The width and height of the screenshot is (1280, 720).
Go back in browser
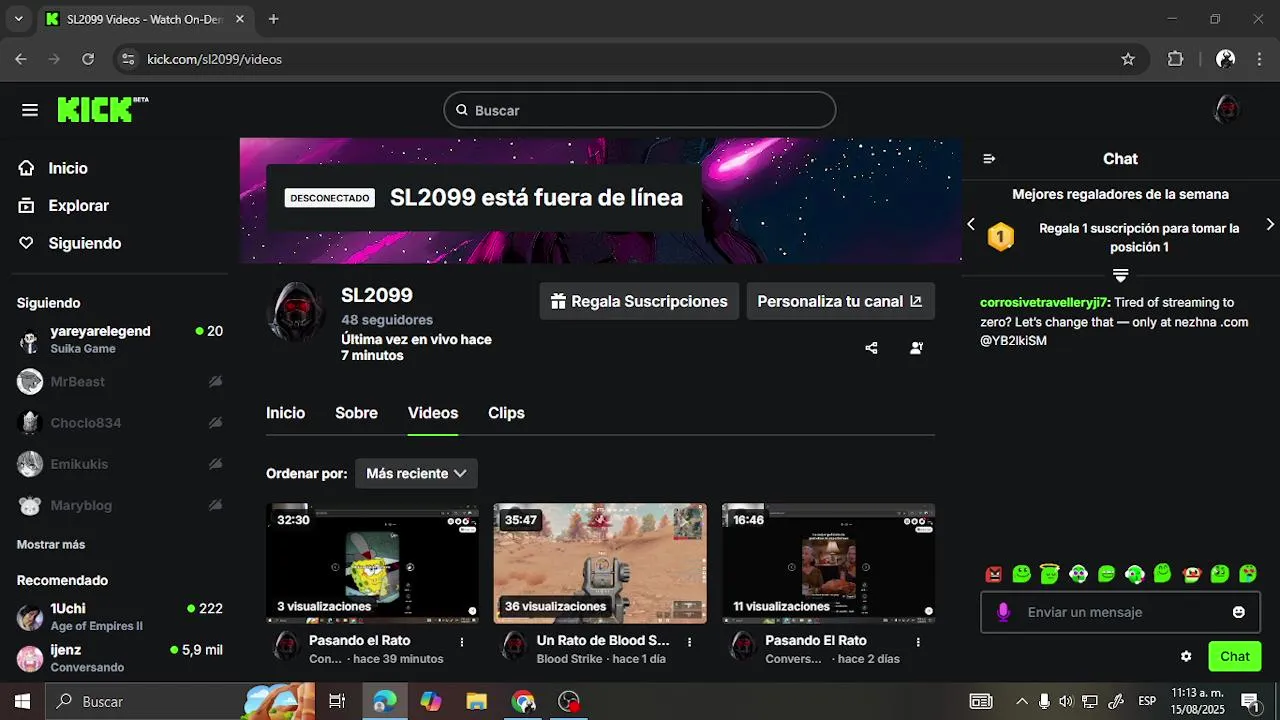(21, 59)
